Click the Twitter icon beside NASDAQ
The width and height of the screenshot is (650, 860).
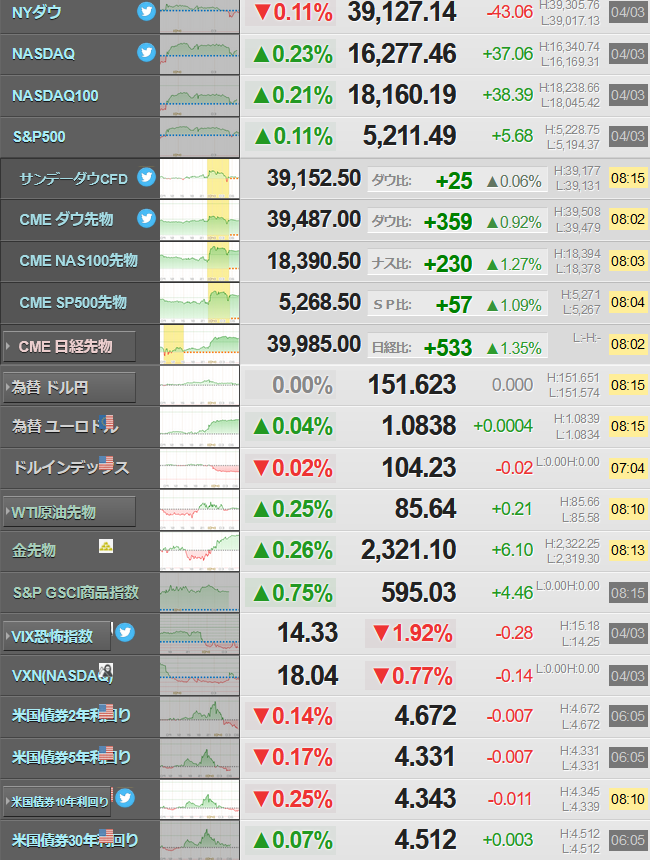(x=146, y=53)
